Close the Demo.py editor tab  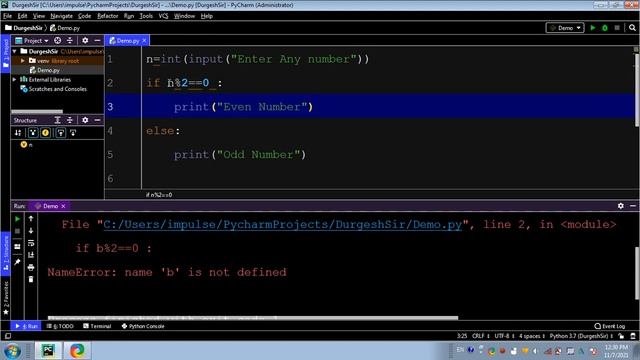click(x=144, y=41)
